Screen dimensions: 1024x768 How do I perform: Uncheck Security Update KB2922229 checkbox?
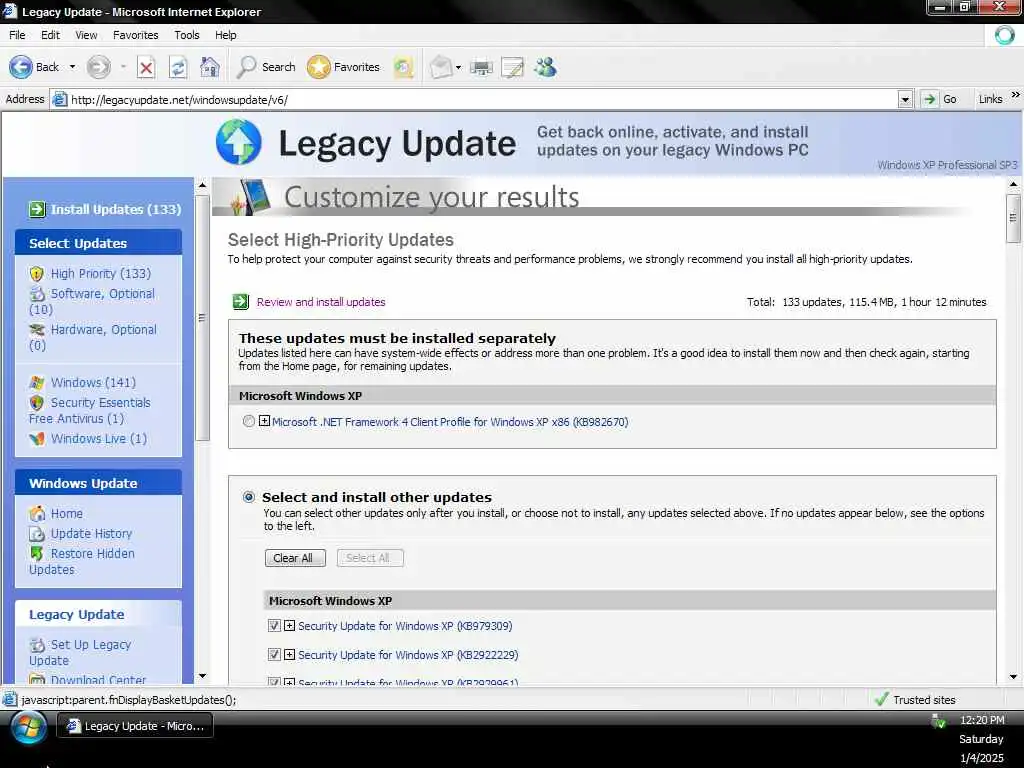274,654
